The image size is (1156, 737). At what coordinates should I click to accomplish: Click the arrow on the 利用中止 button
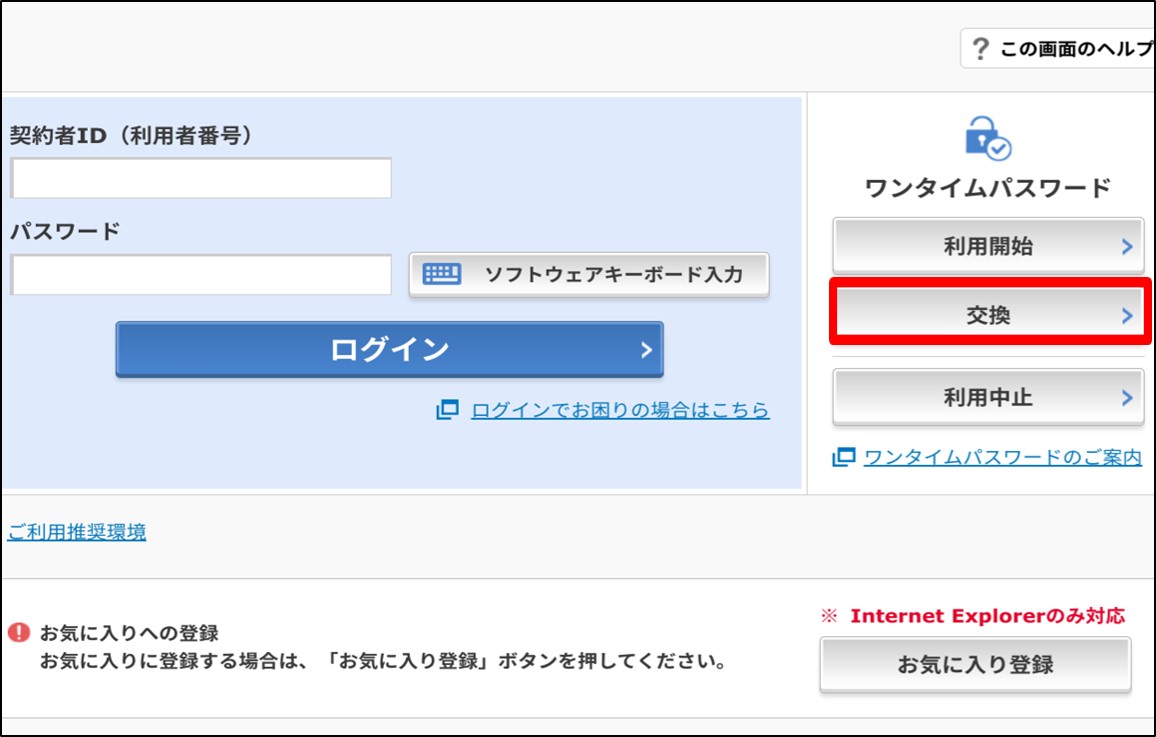(1127, 397)
